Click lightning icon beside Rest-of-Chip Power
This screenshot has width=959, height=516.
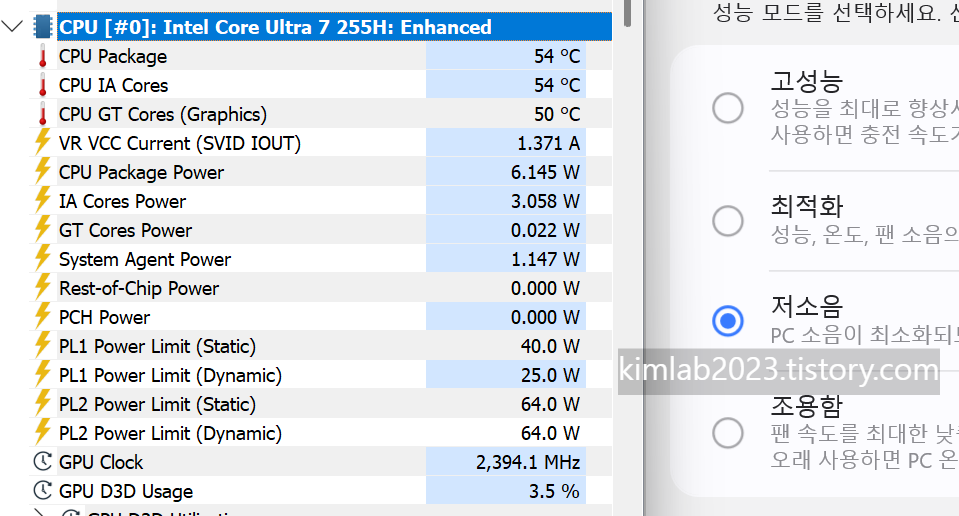click(43, 288)
